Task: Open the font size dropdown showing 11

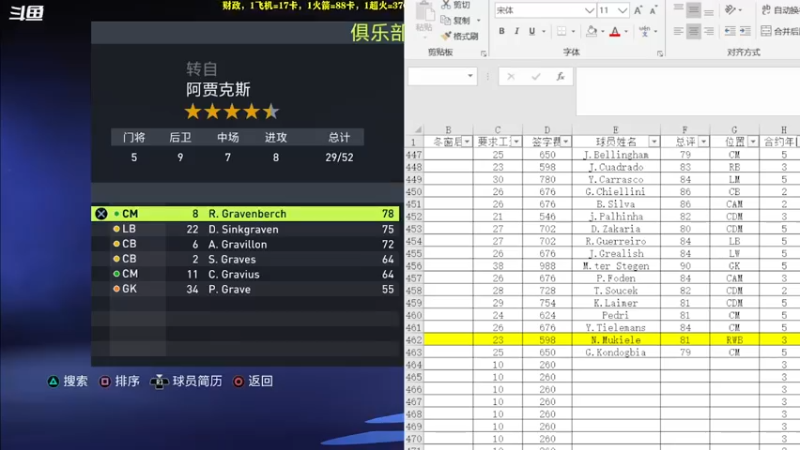Action: point(622,10)
